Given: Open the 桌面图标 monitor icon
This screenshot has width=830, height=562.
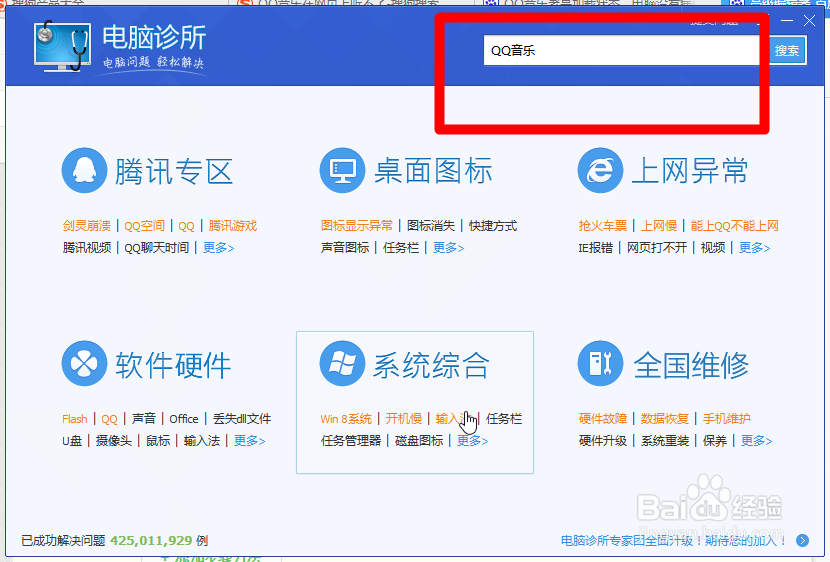Looking at the screenshot, I should [x=342, y=170].
